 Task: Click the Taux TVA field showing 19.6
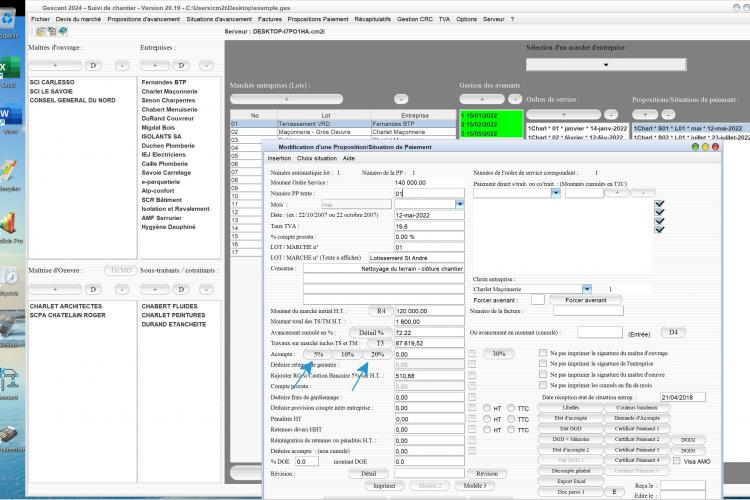pyautogui.click(x=429, y=226)
